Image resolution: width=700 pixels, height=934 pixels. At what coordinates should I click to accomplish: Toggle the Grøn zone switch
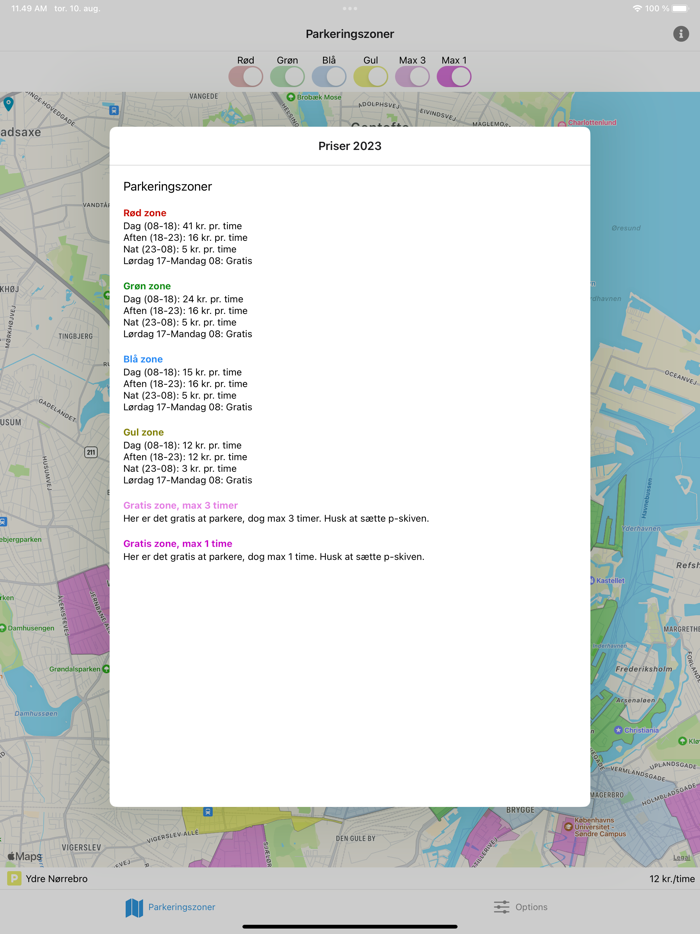click(287, 77)
